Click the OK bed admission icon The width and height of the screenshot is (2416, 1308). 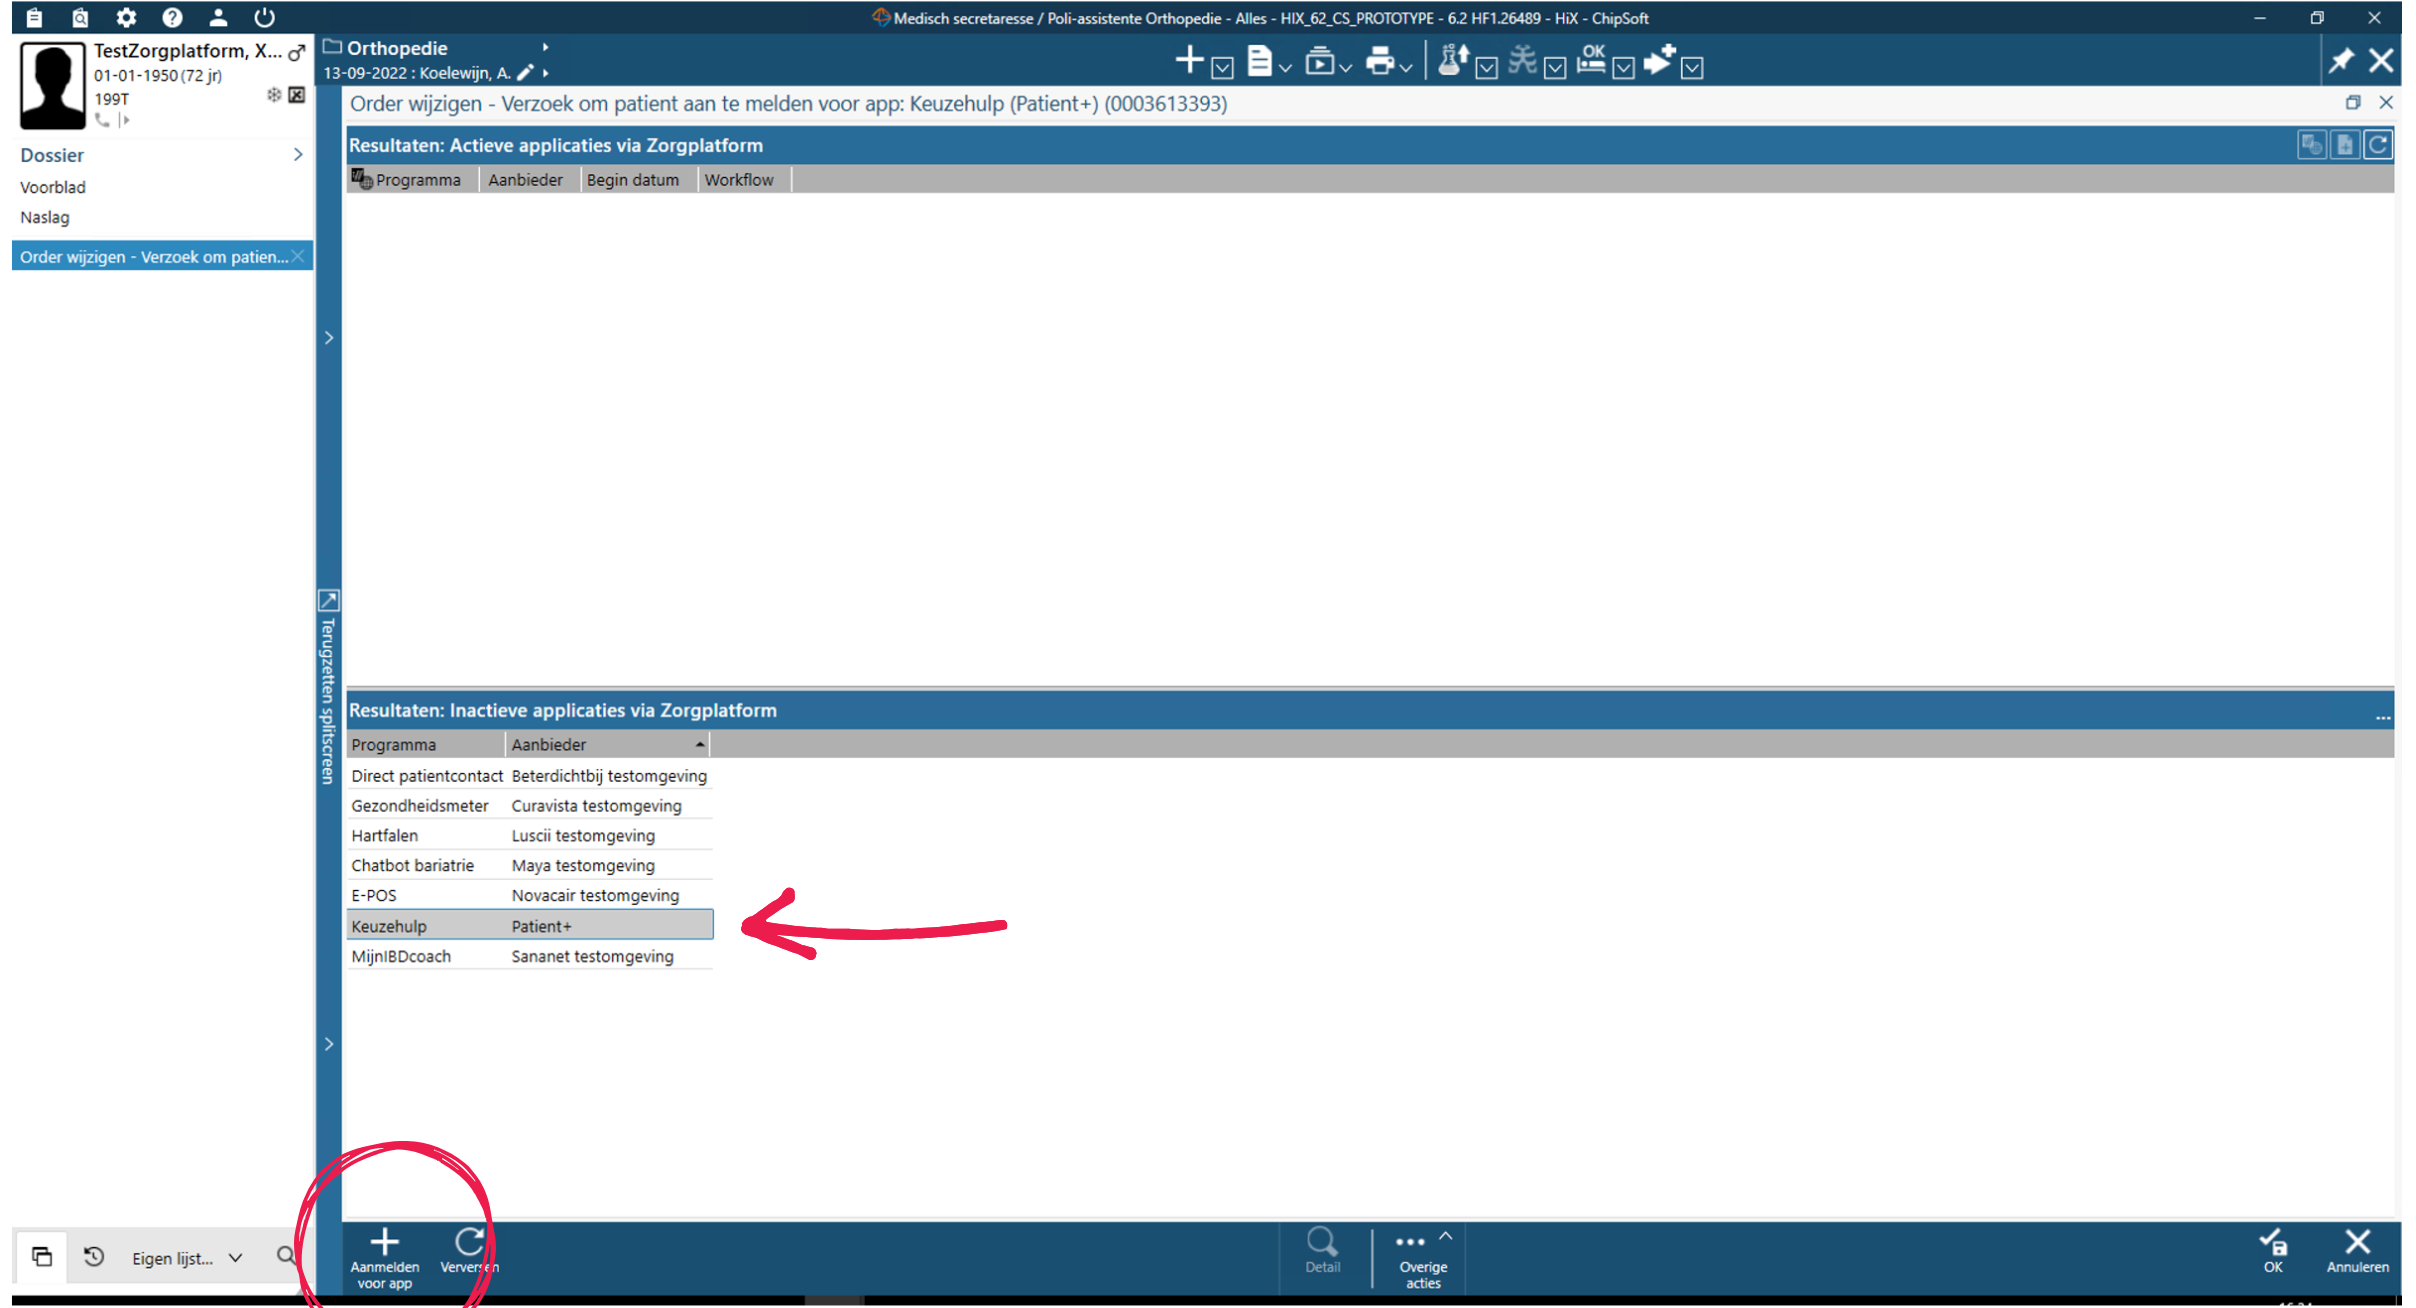[x=1591, y=60]
